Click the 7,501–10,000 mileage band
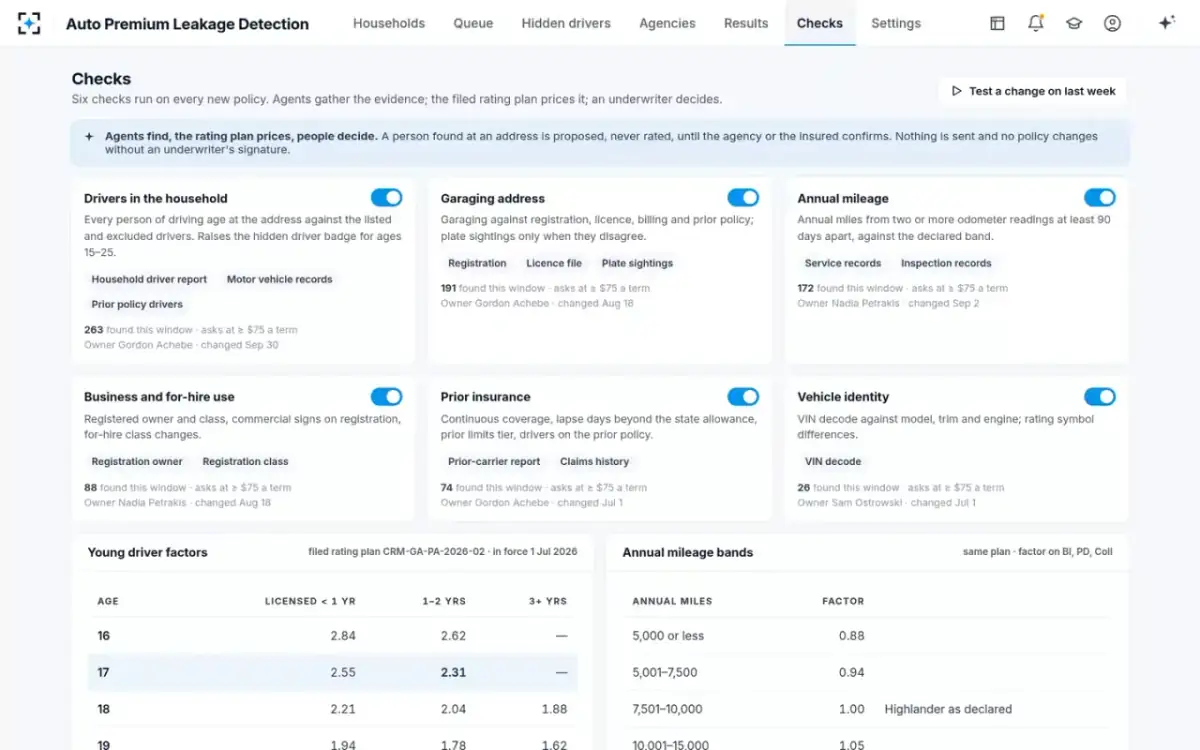This screenshot has width=1200, height=750. 668,709
